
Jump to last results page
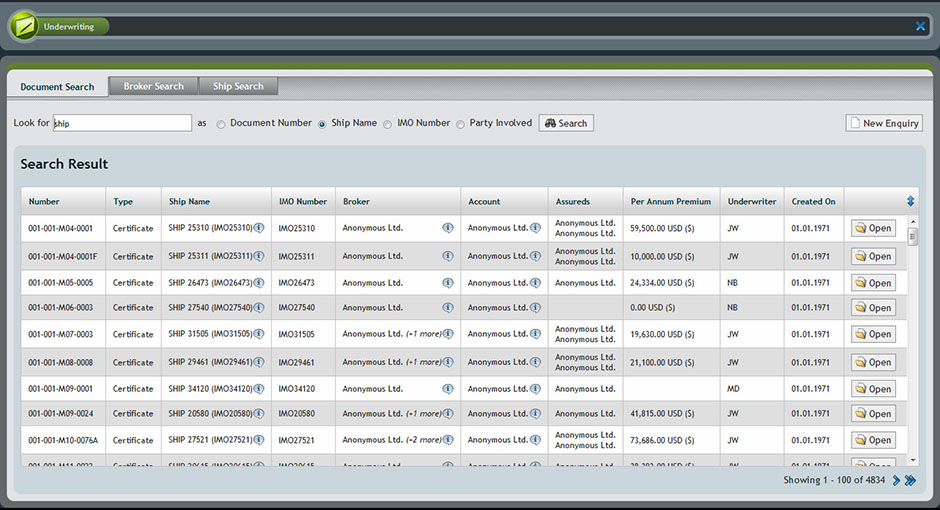(x=910, y=481)
